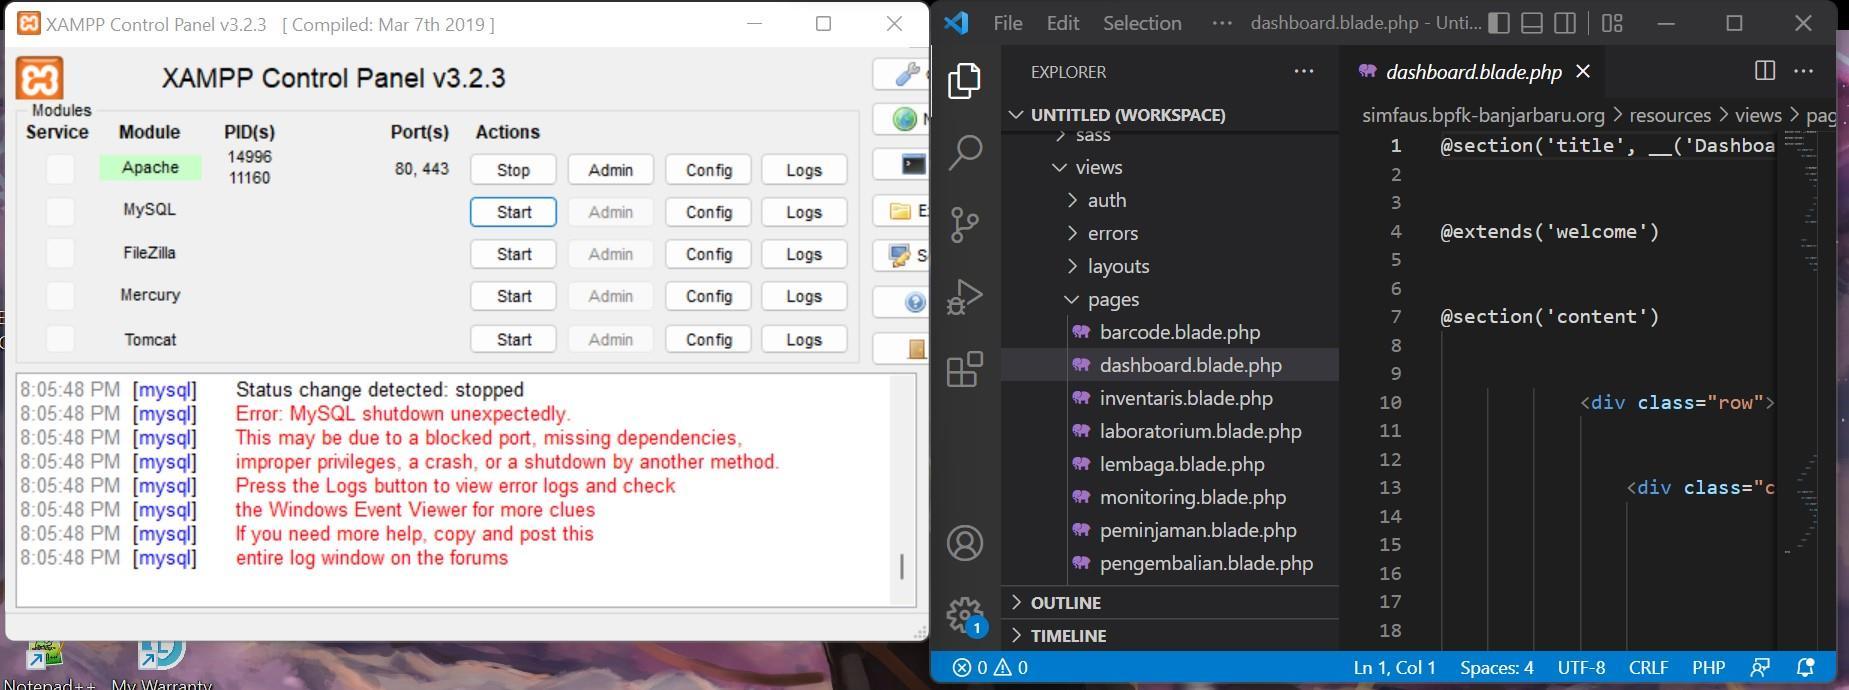Open Apache Admin page
The width and height of the screenshot is (1849, 690).
(x=610, y=170)
